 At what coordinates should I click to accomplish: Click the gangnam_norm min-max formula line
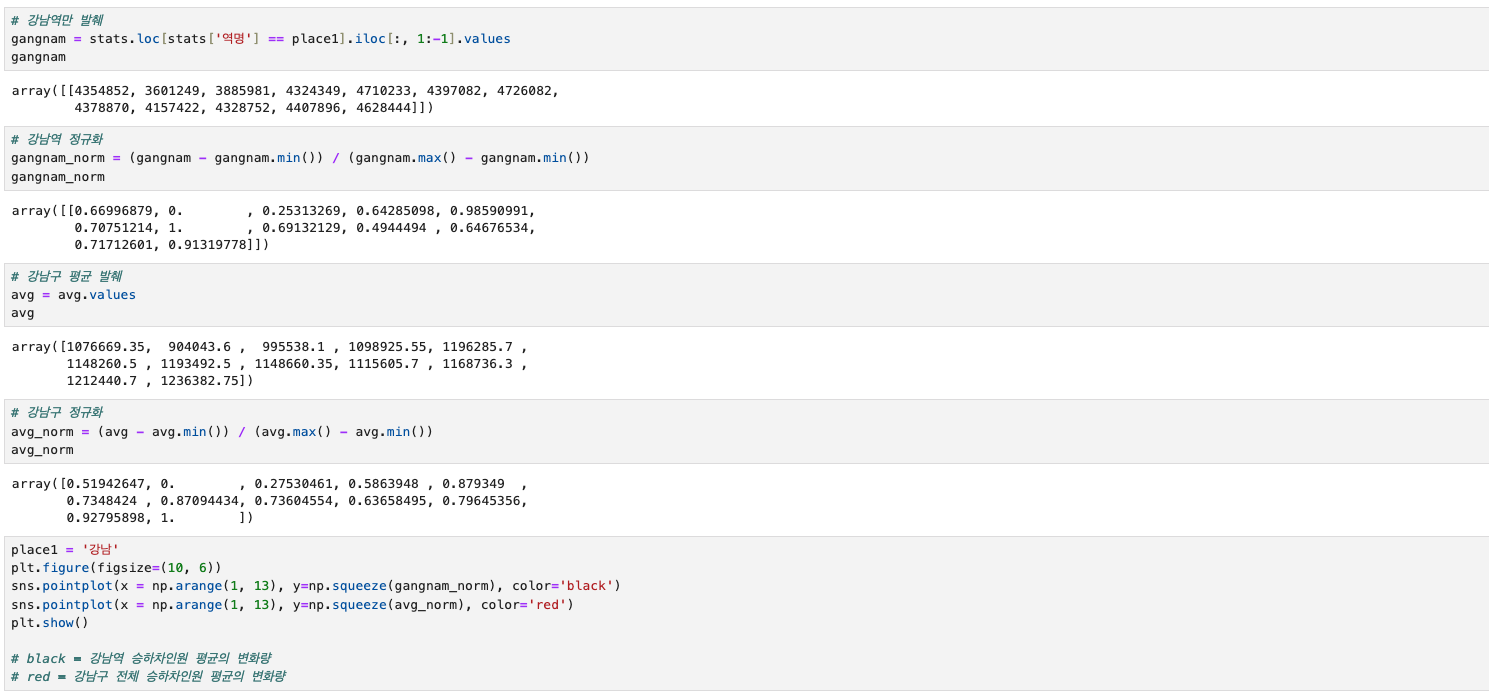tap(300, 158)
